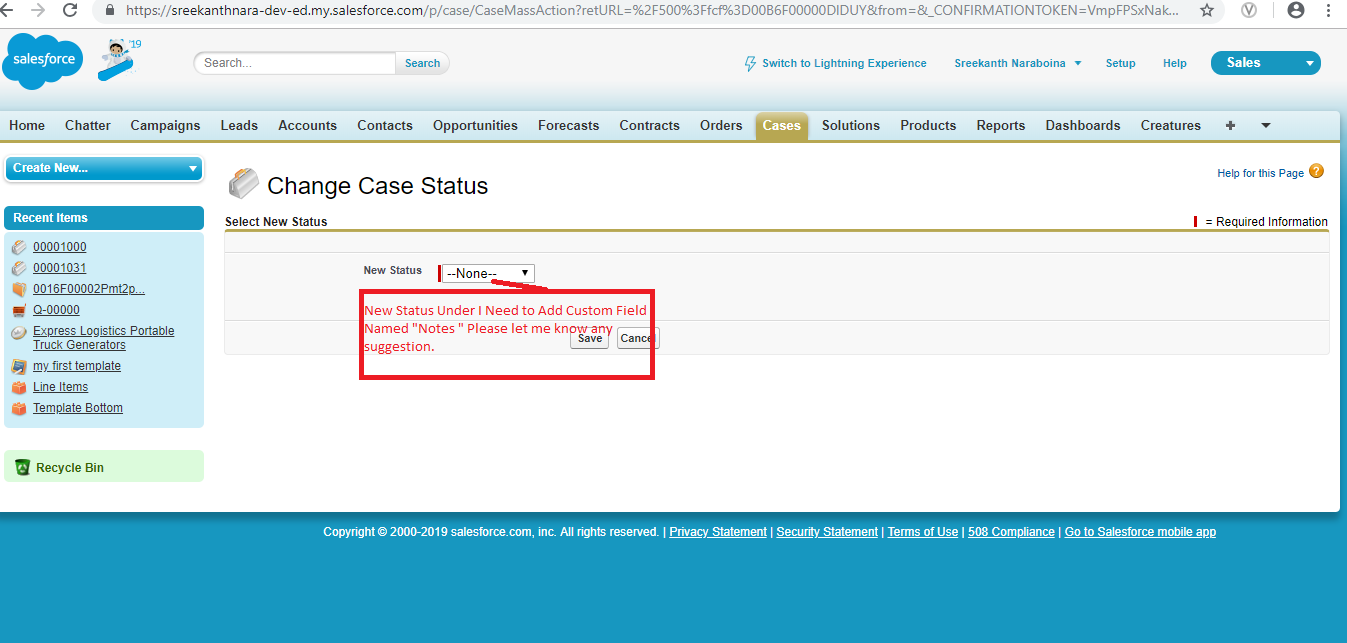
Task: Open the Home tab
Action: (27, 125)
